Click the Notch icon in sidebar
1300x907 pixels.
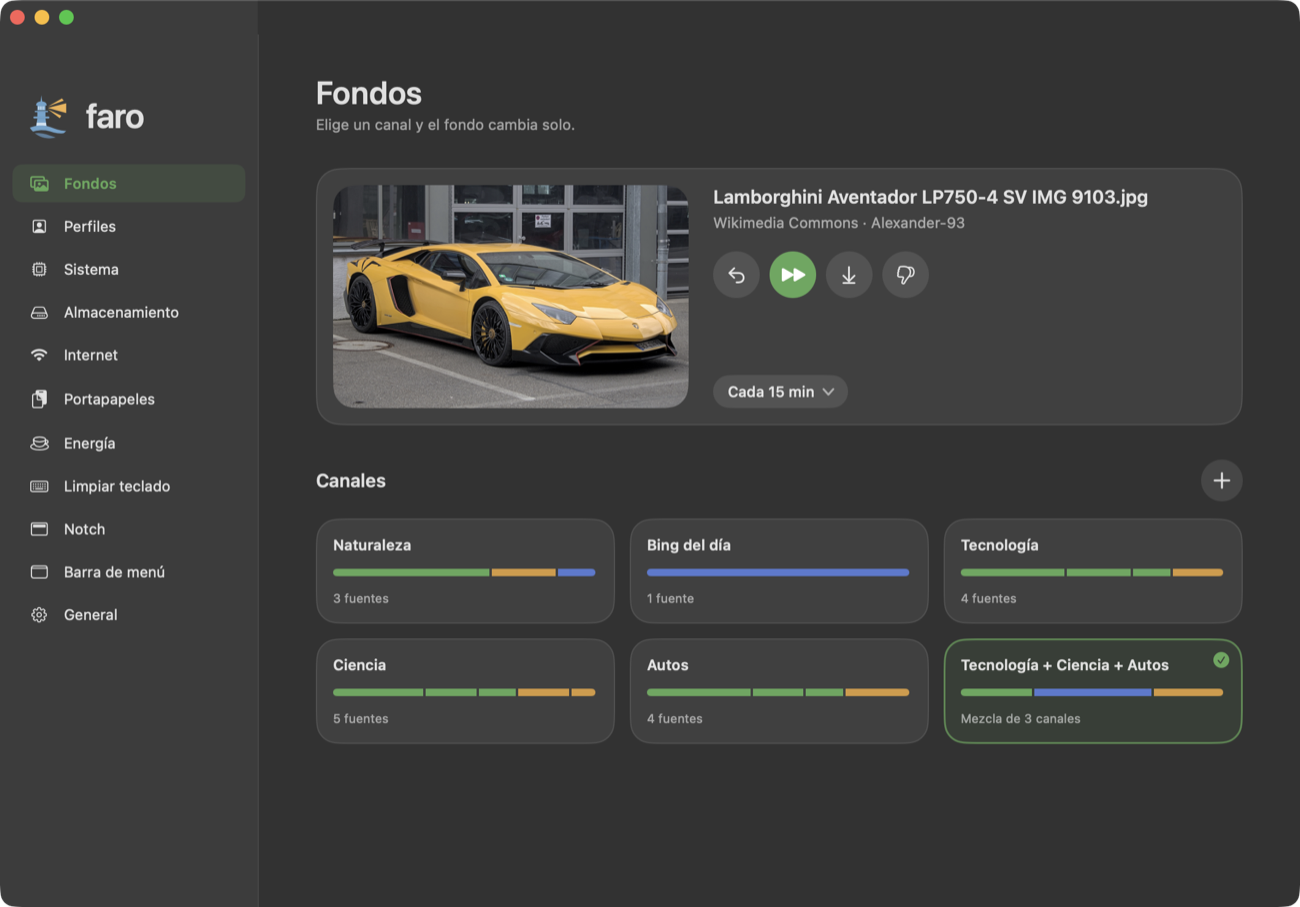[x=39, y=529]
